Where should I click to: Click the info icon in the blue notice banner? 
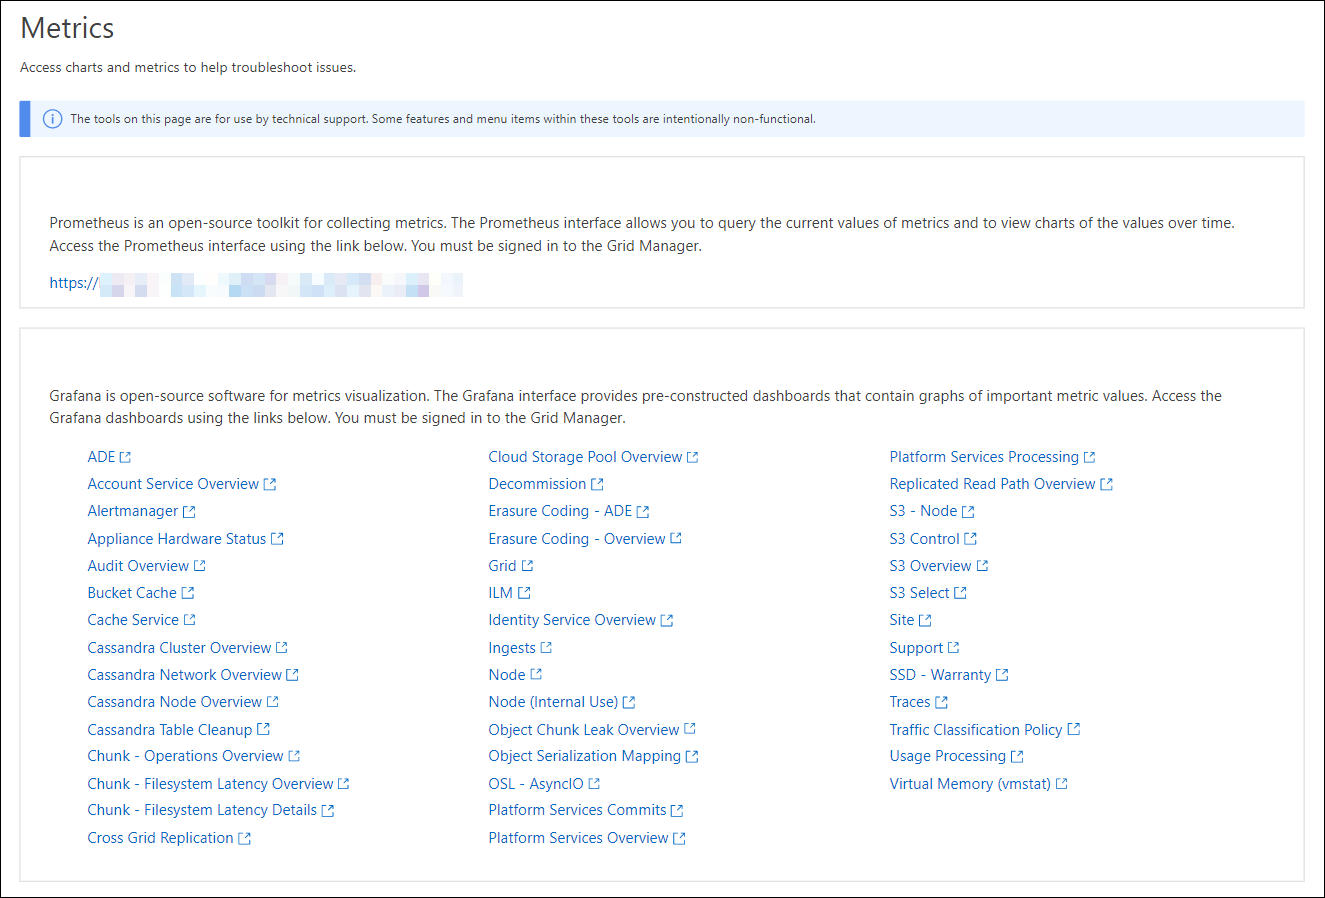pyautogui.click(x=52, y=119)
